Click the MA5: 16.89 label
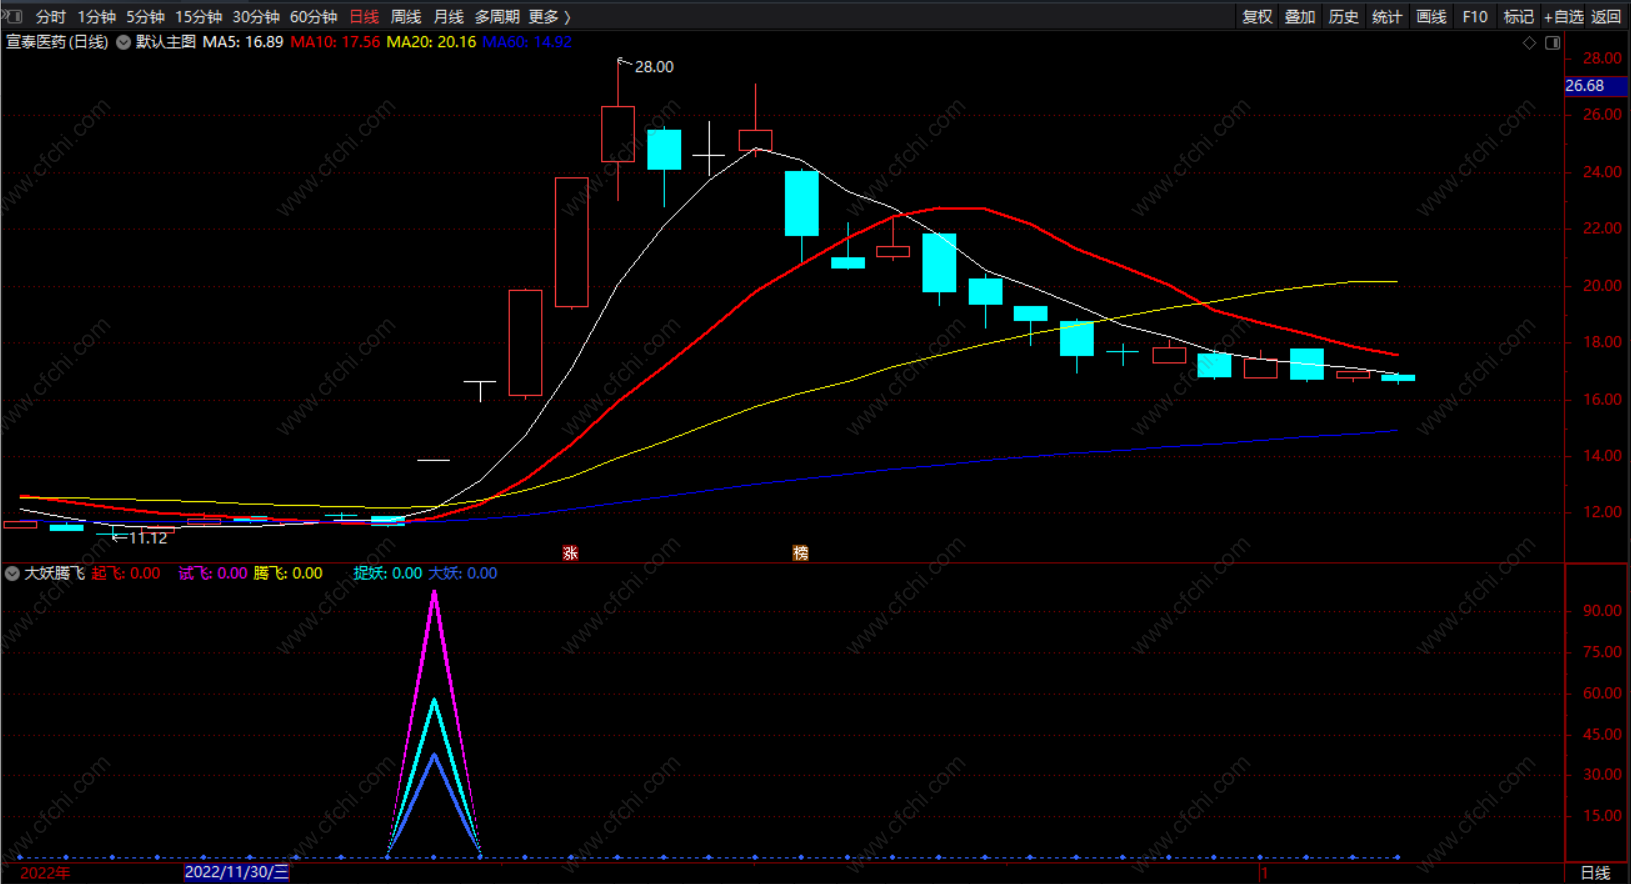The image size is (1631, 884). pos(243,42)
